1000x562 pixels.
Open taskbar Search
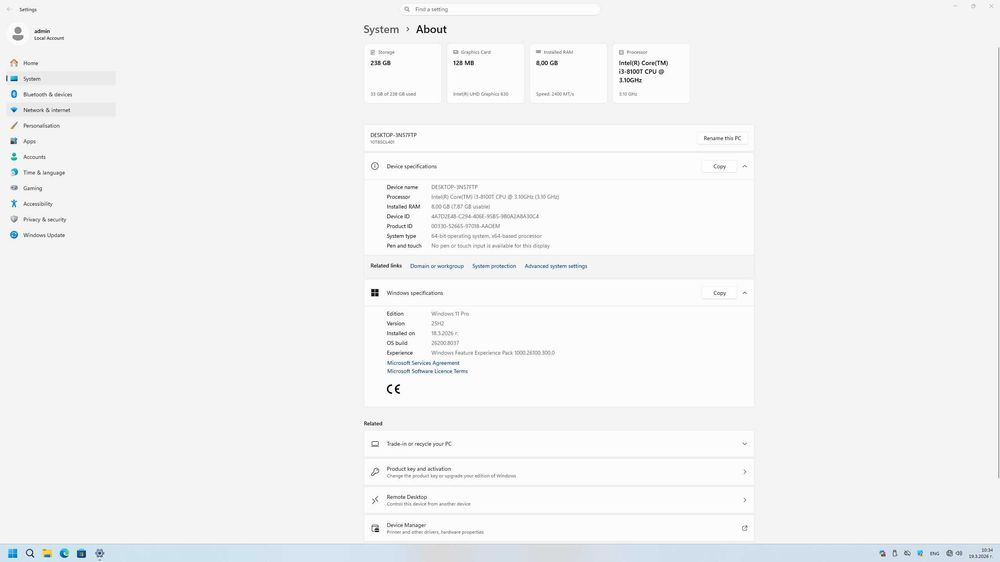pos(29,553)
